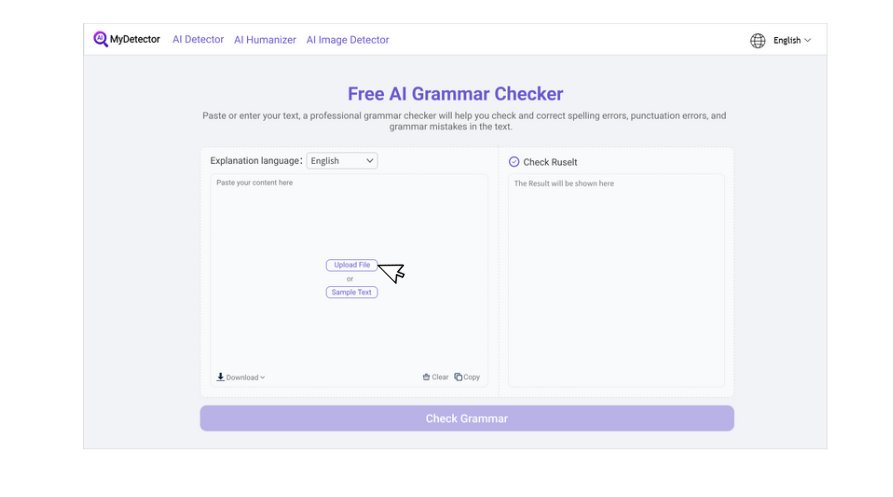
Task: Click the Copy text label
Action: (472, 377)
